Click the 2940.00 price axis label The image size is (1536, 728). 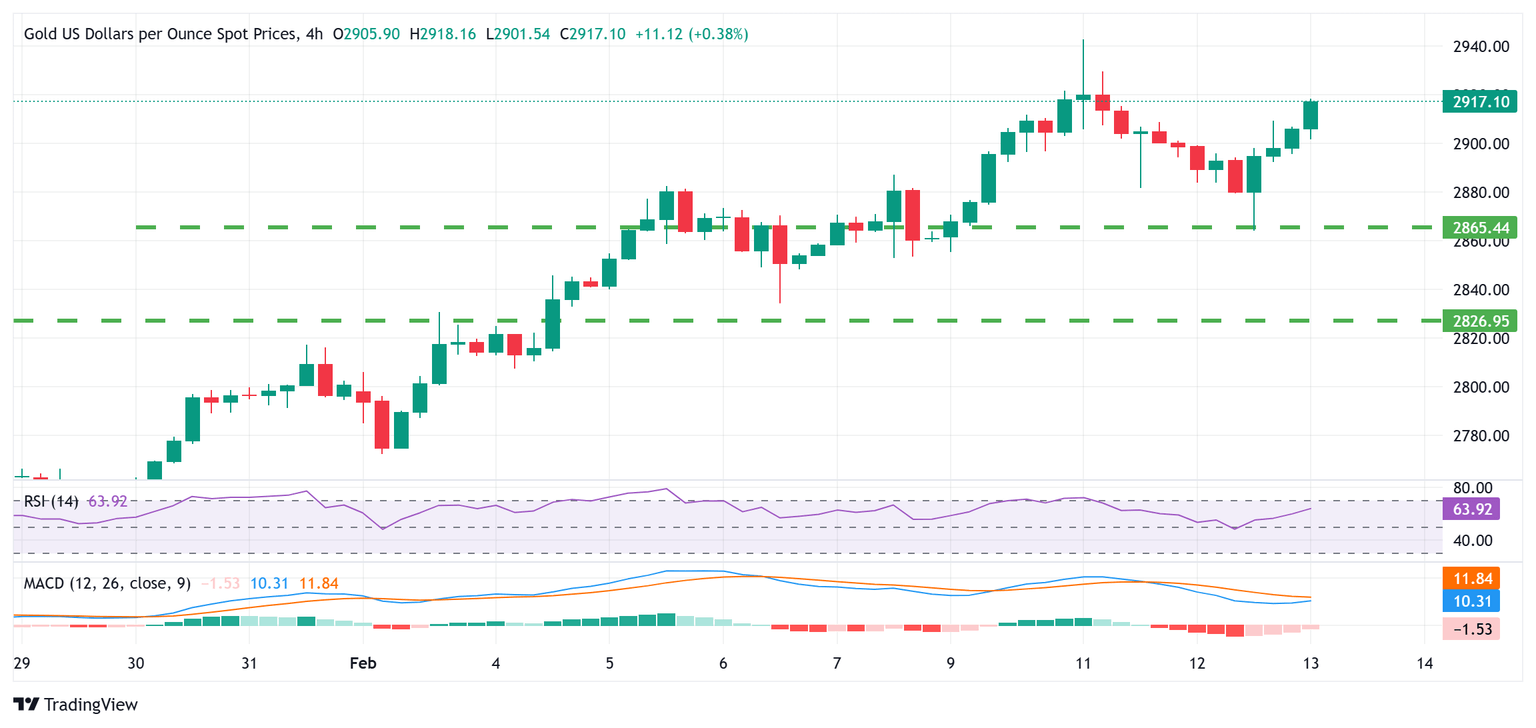pos(1480,47)
